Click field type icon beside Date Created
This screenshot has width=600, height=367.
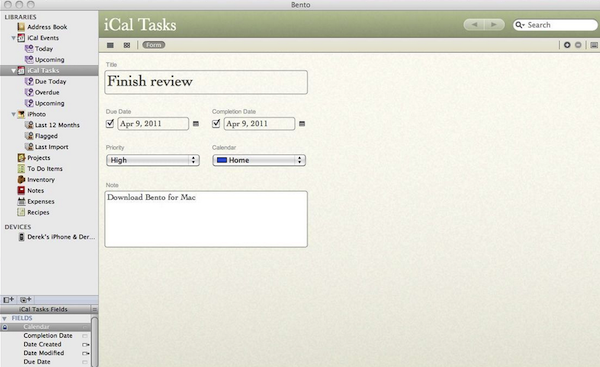pos(85,345)
